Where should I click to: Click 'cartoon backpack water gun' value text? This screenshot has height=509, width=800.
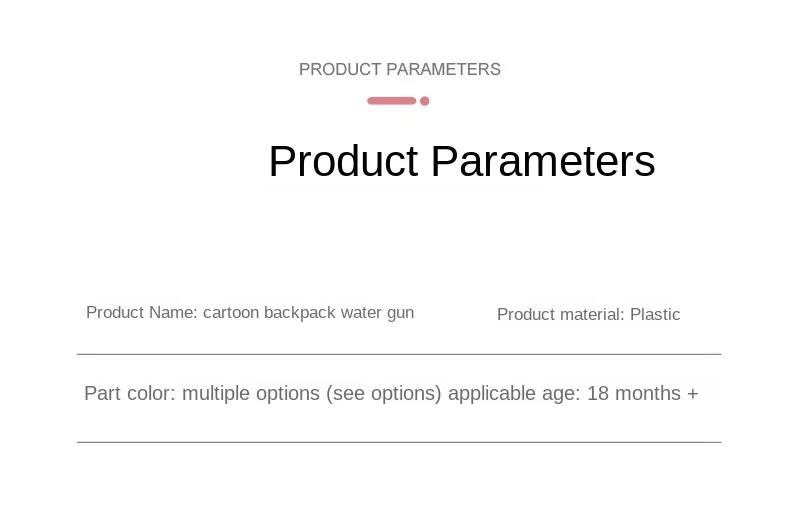click(308, 313)
